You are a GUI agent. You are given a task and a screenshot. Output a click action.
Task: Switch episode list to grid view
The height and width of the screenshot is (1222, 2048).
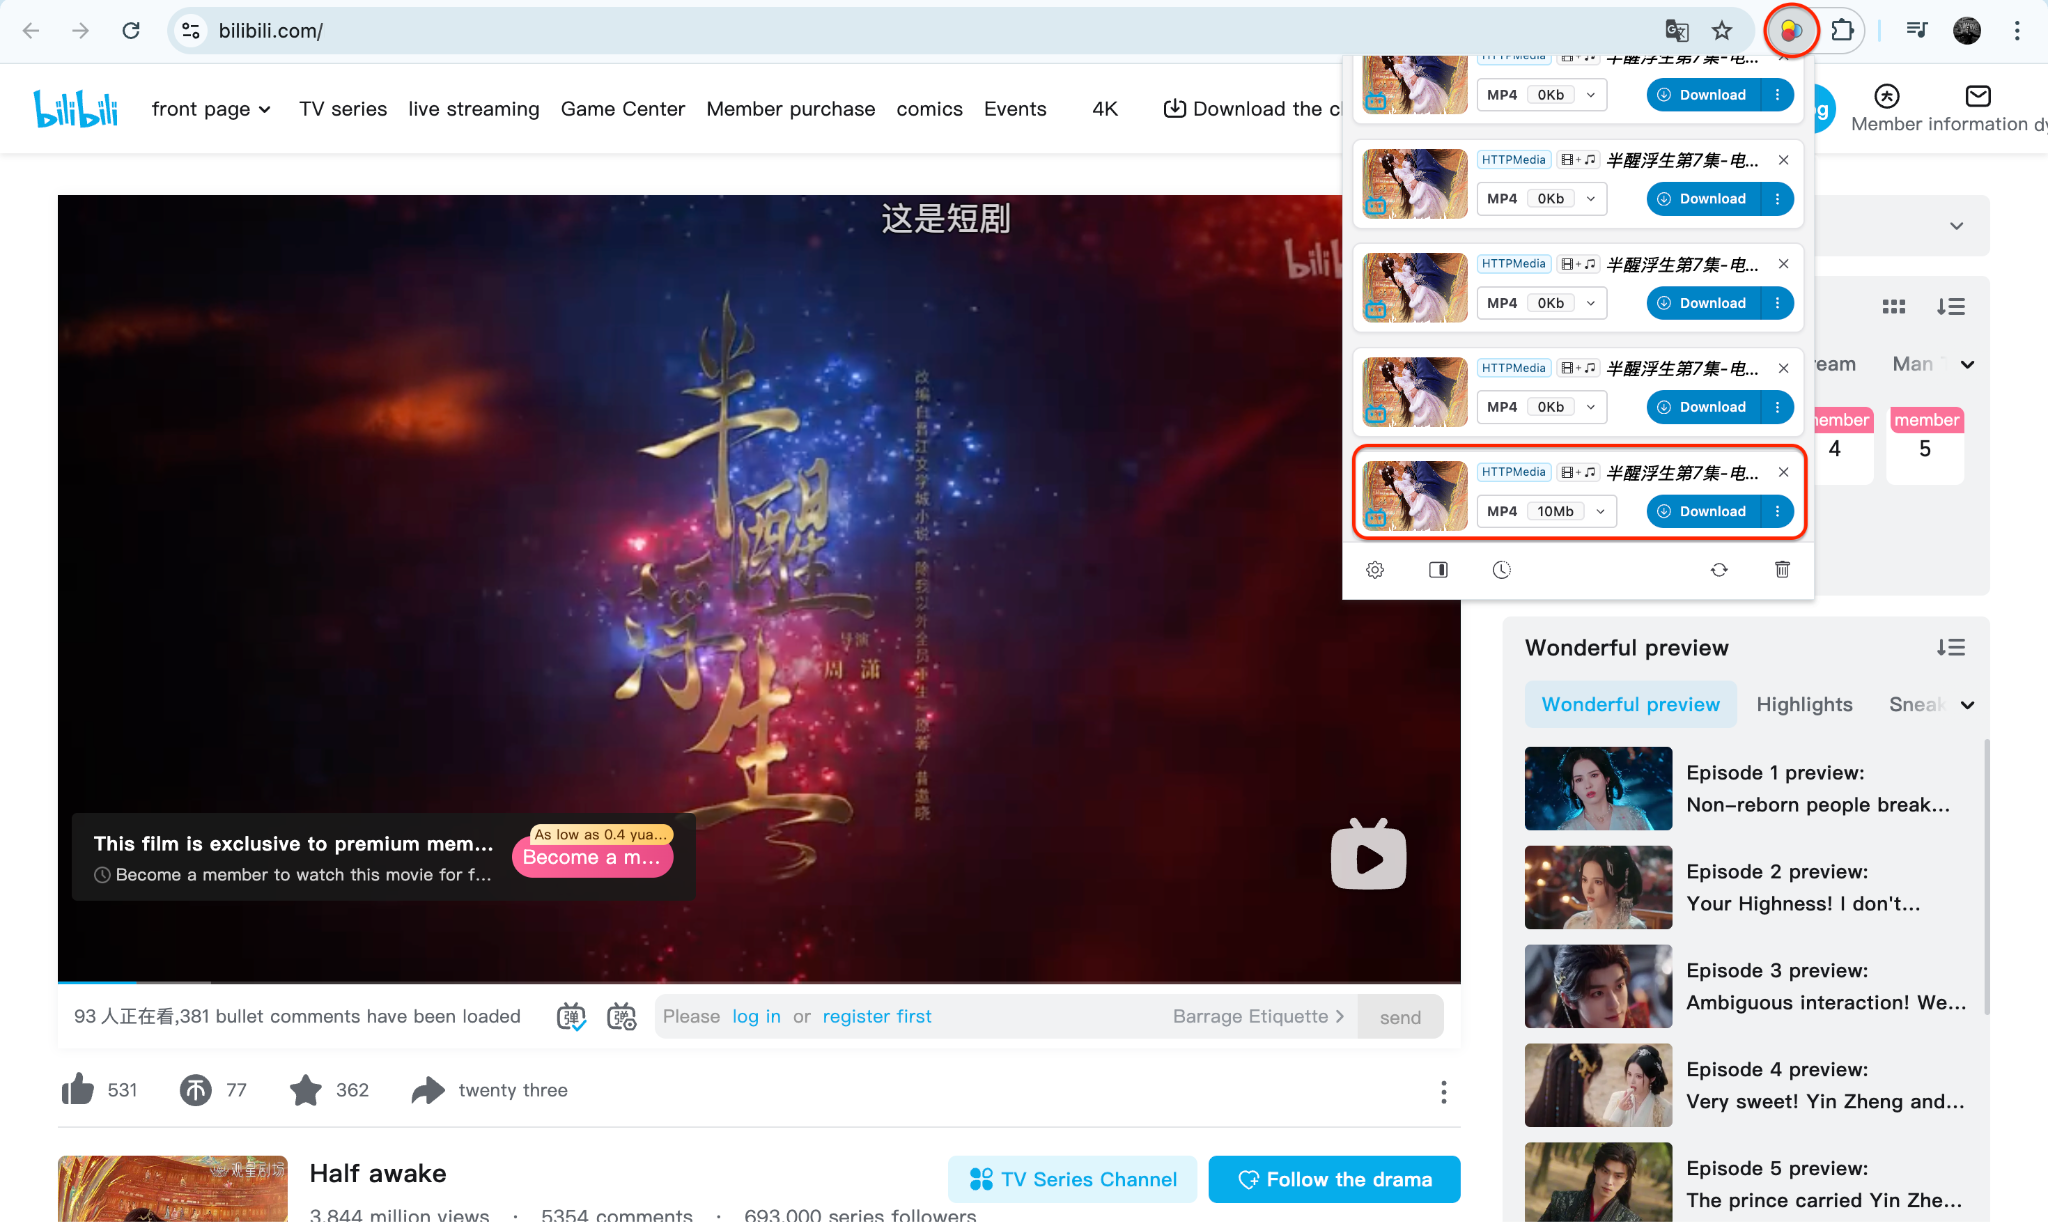tap(1894, 306)
